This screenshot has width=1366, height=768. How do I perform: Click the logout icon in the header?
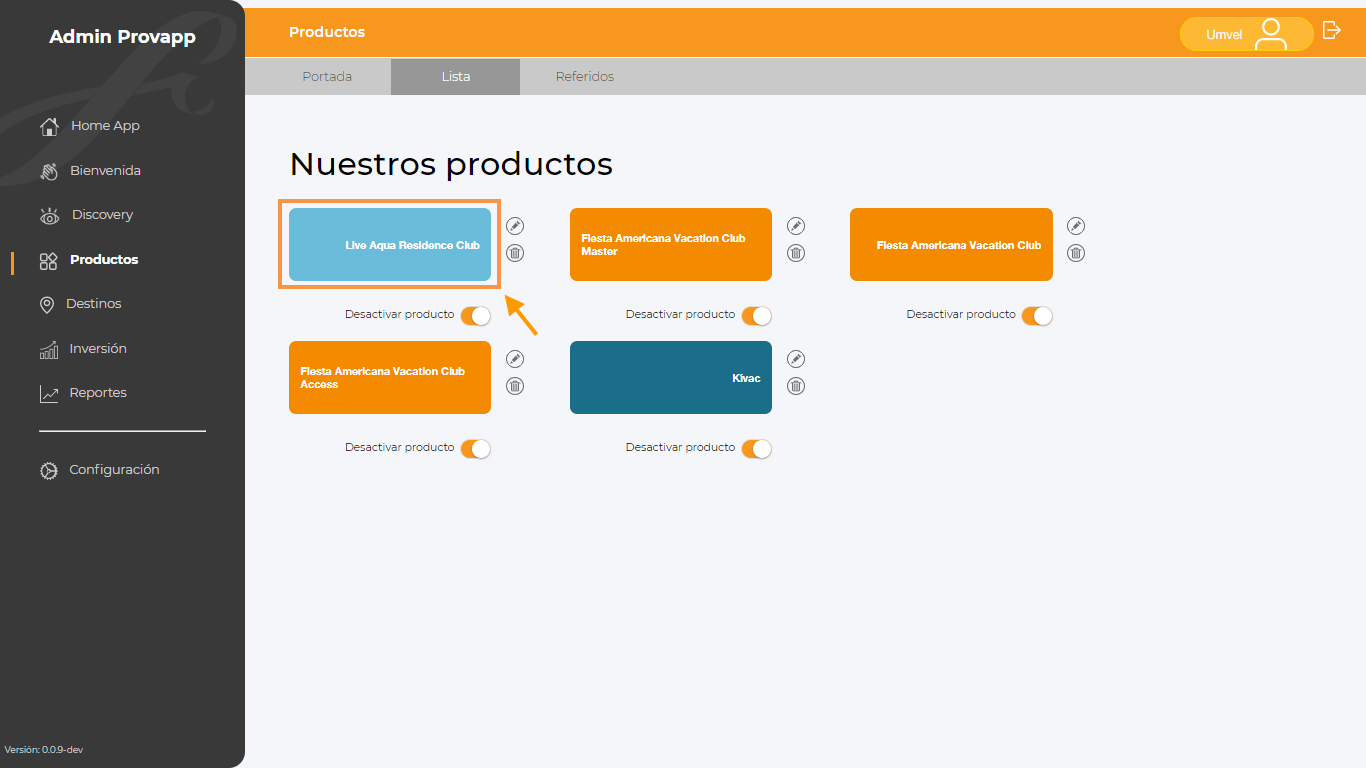pos(1331,30)
